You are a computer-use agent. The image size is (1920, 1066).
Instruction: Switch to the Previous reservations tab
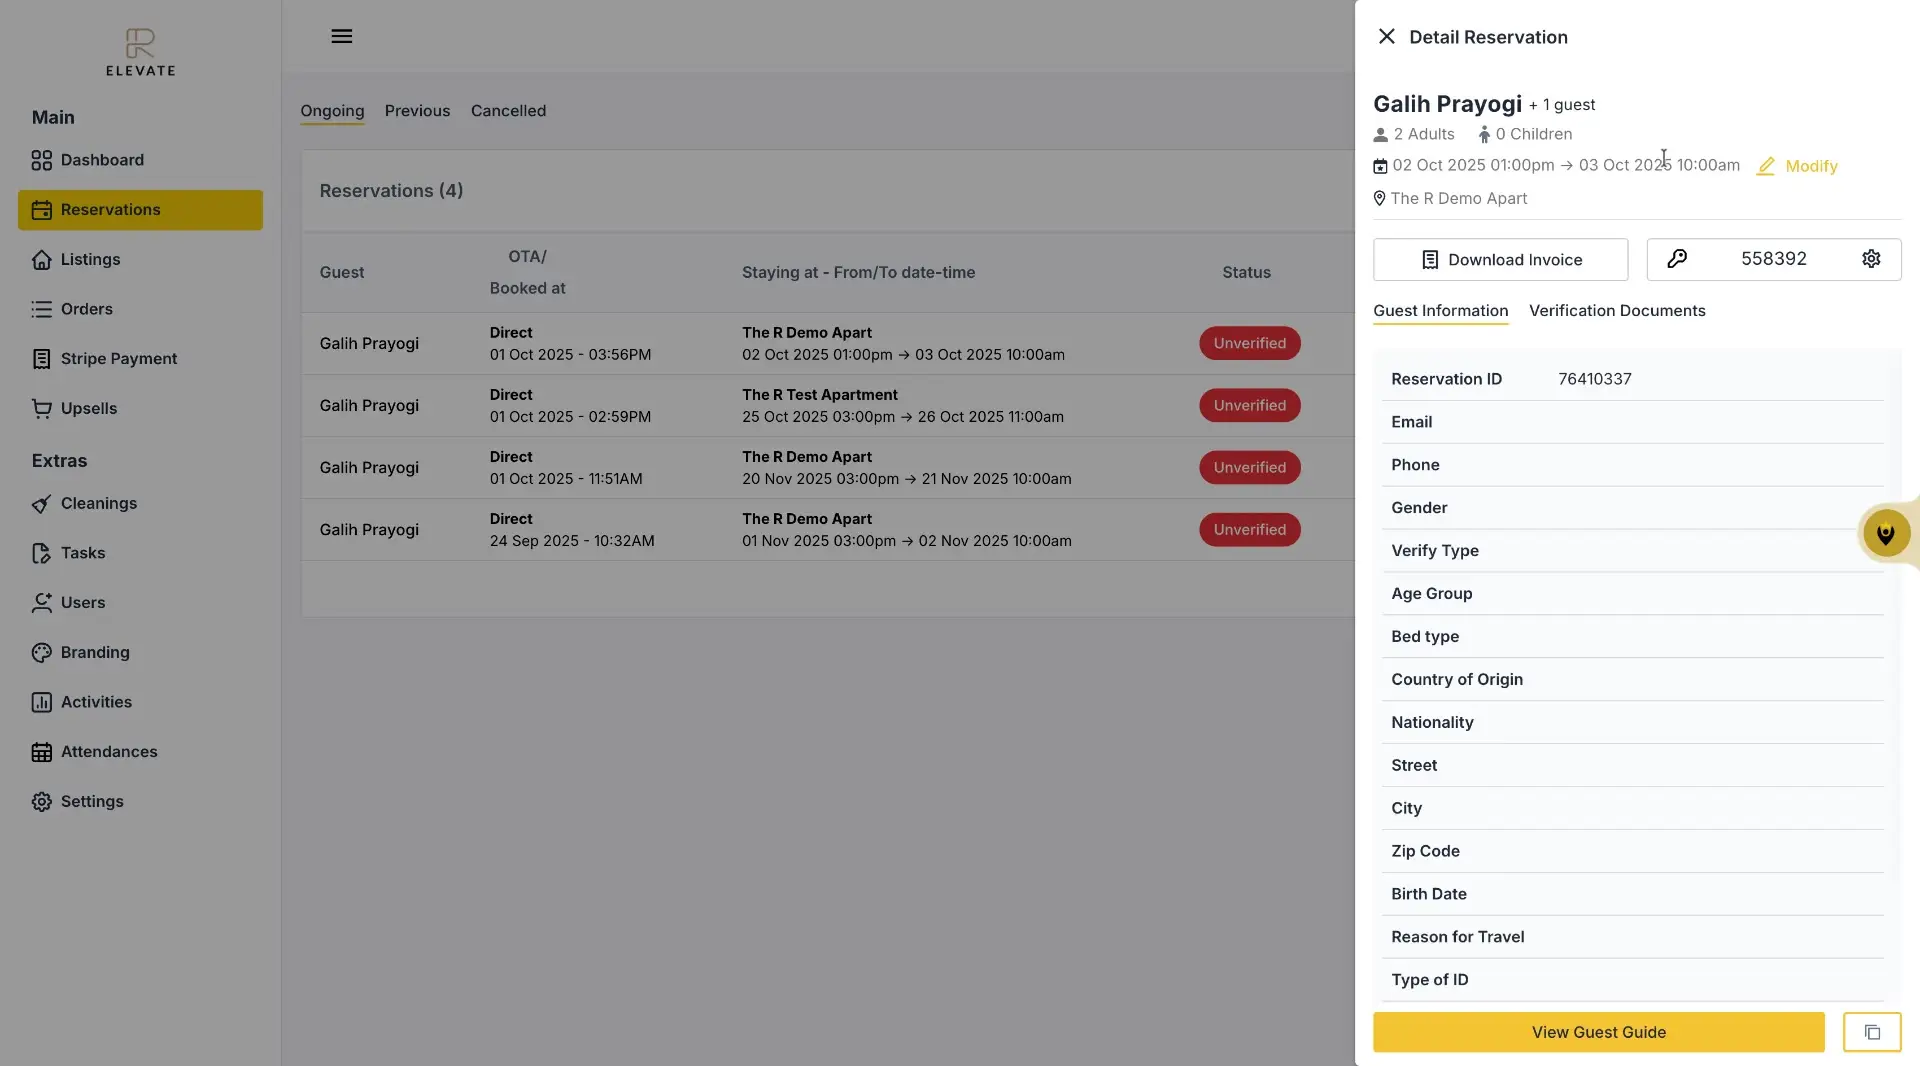tap(417, 110)
